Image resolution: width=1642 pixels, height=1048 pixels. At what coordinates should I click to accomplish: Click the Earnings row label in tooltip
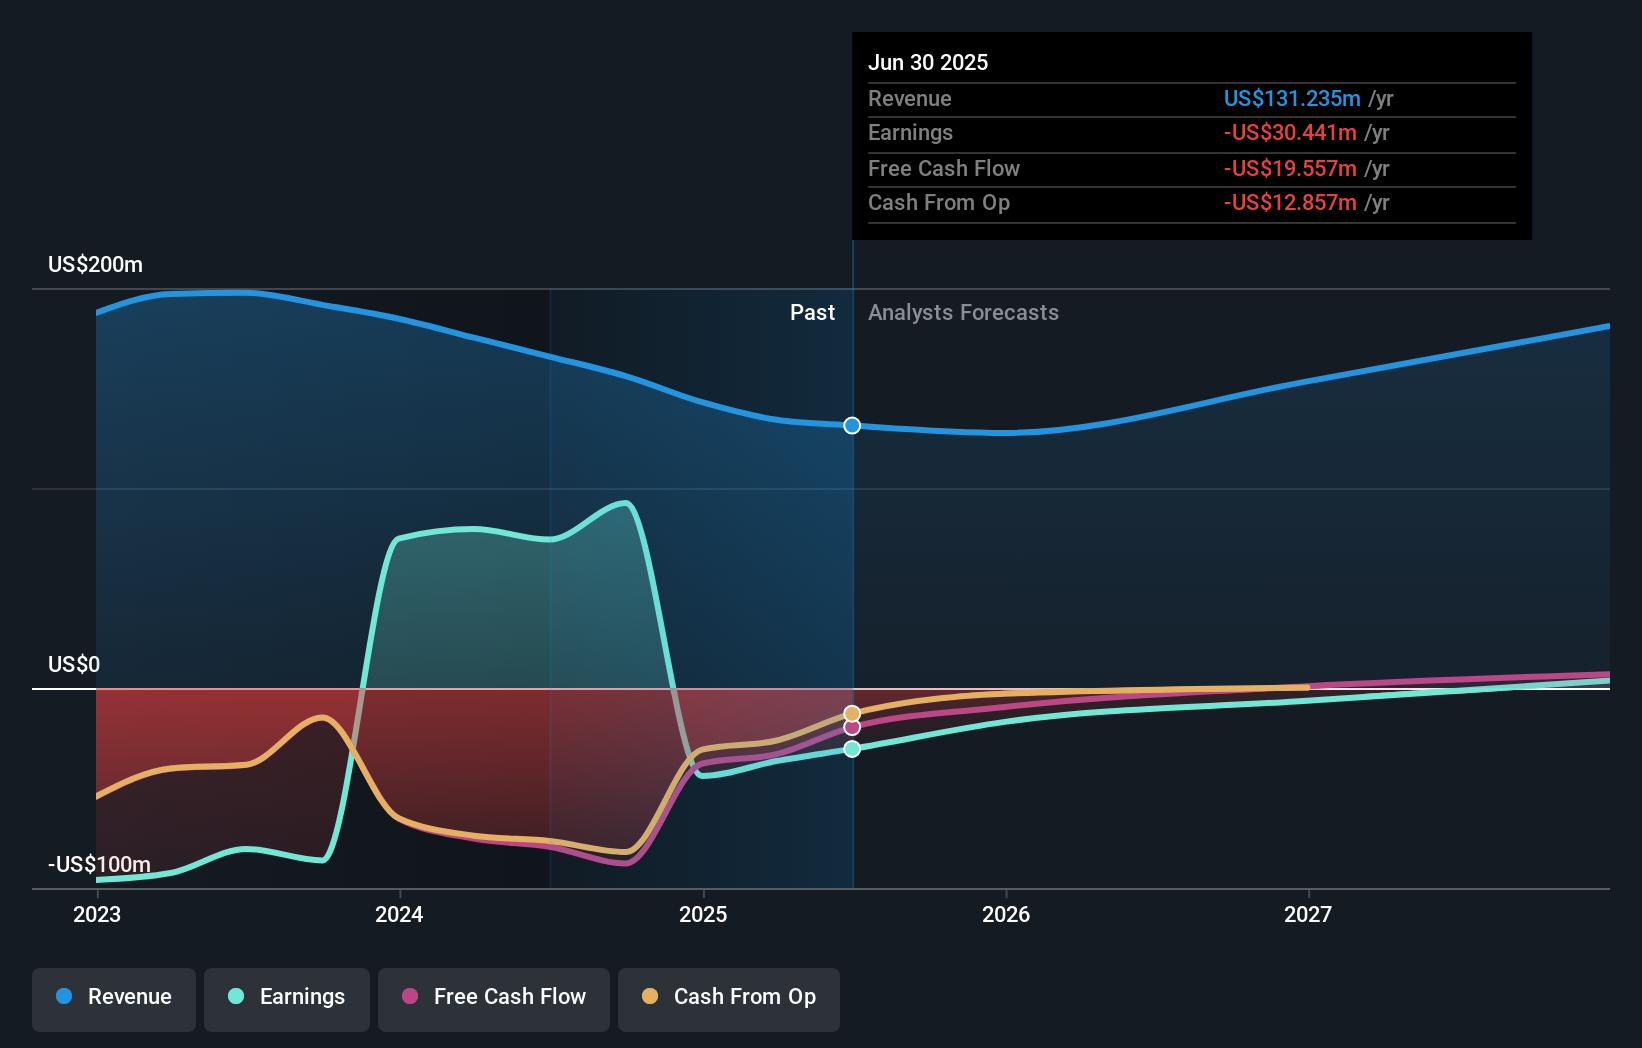click(910, 133)
